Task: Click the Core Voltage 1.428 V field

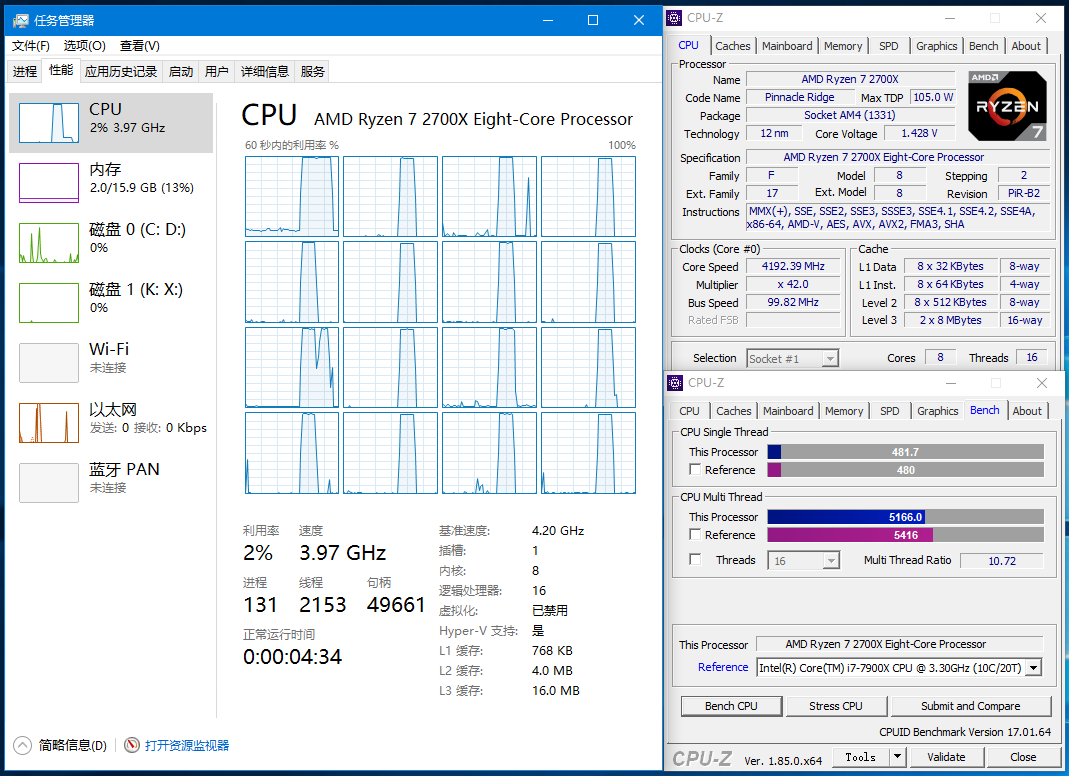Action: pyautogui.click(x=919, y=133)
